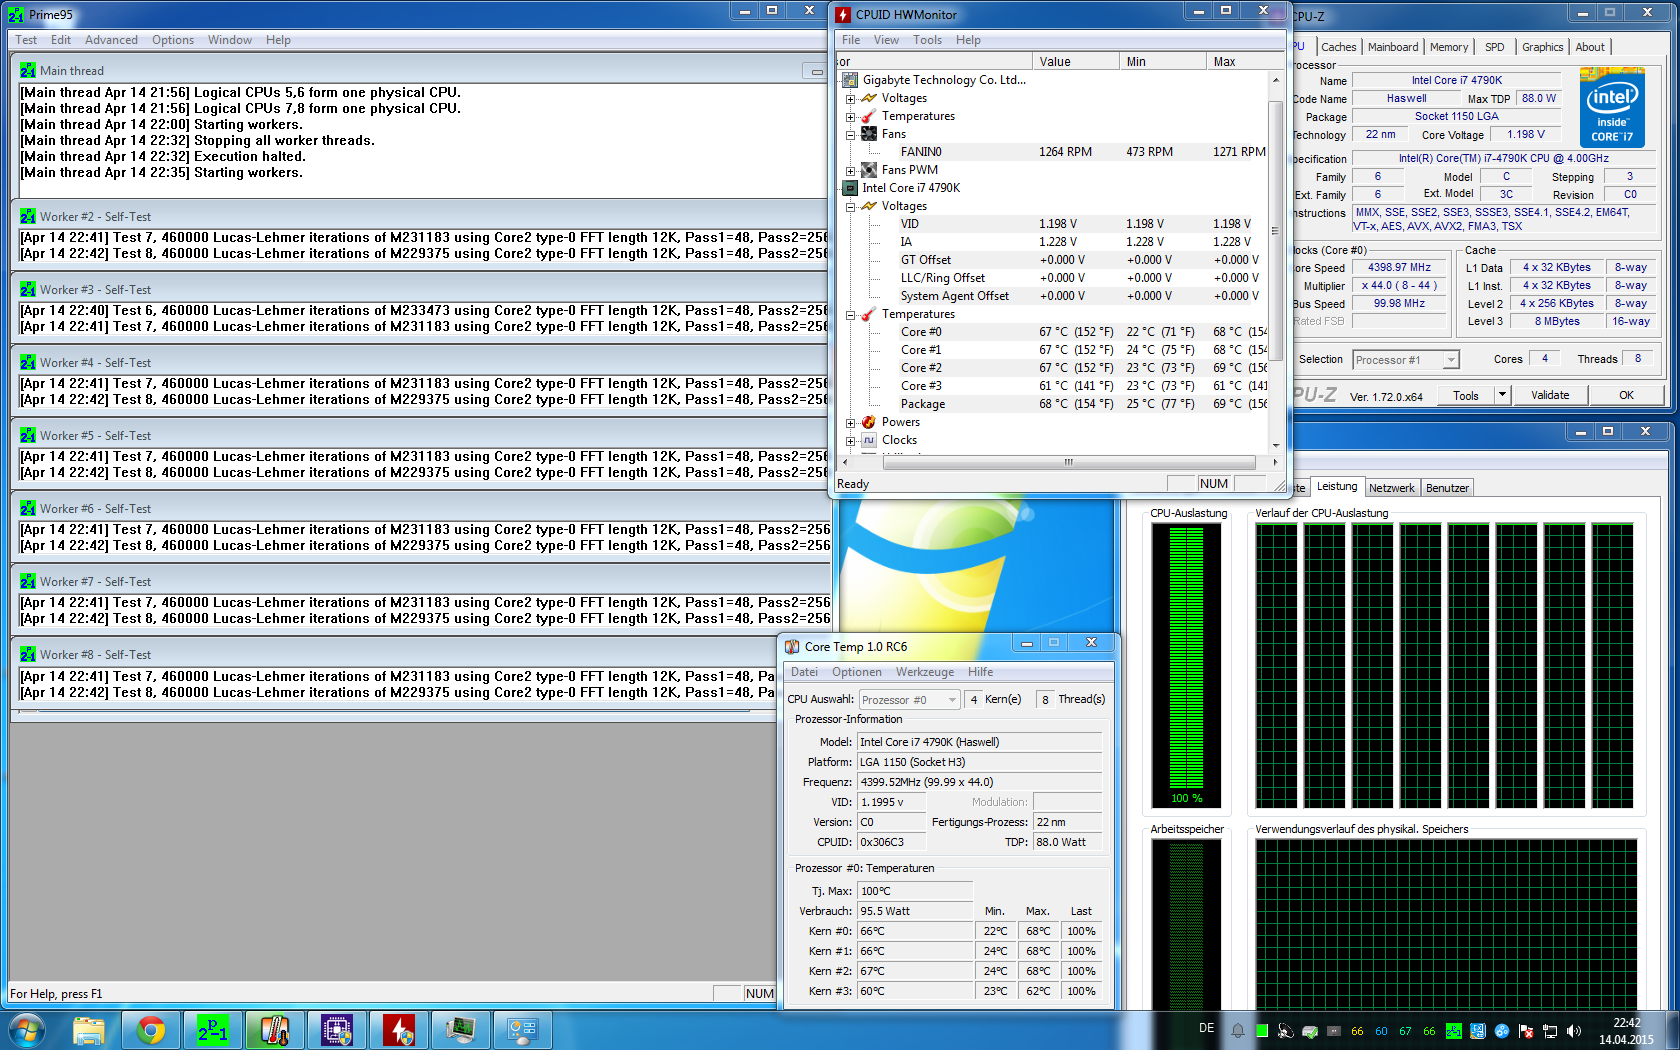The image size is (1680, 1050).
Task: Expand the Fans PWM node
Action: [850, 171]
